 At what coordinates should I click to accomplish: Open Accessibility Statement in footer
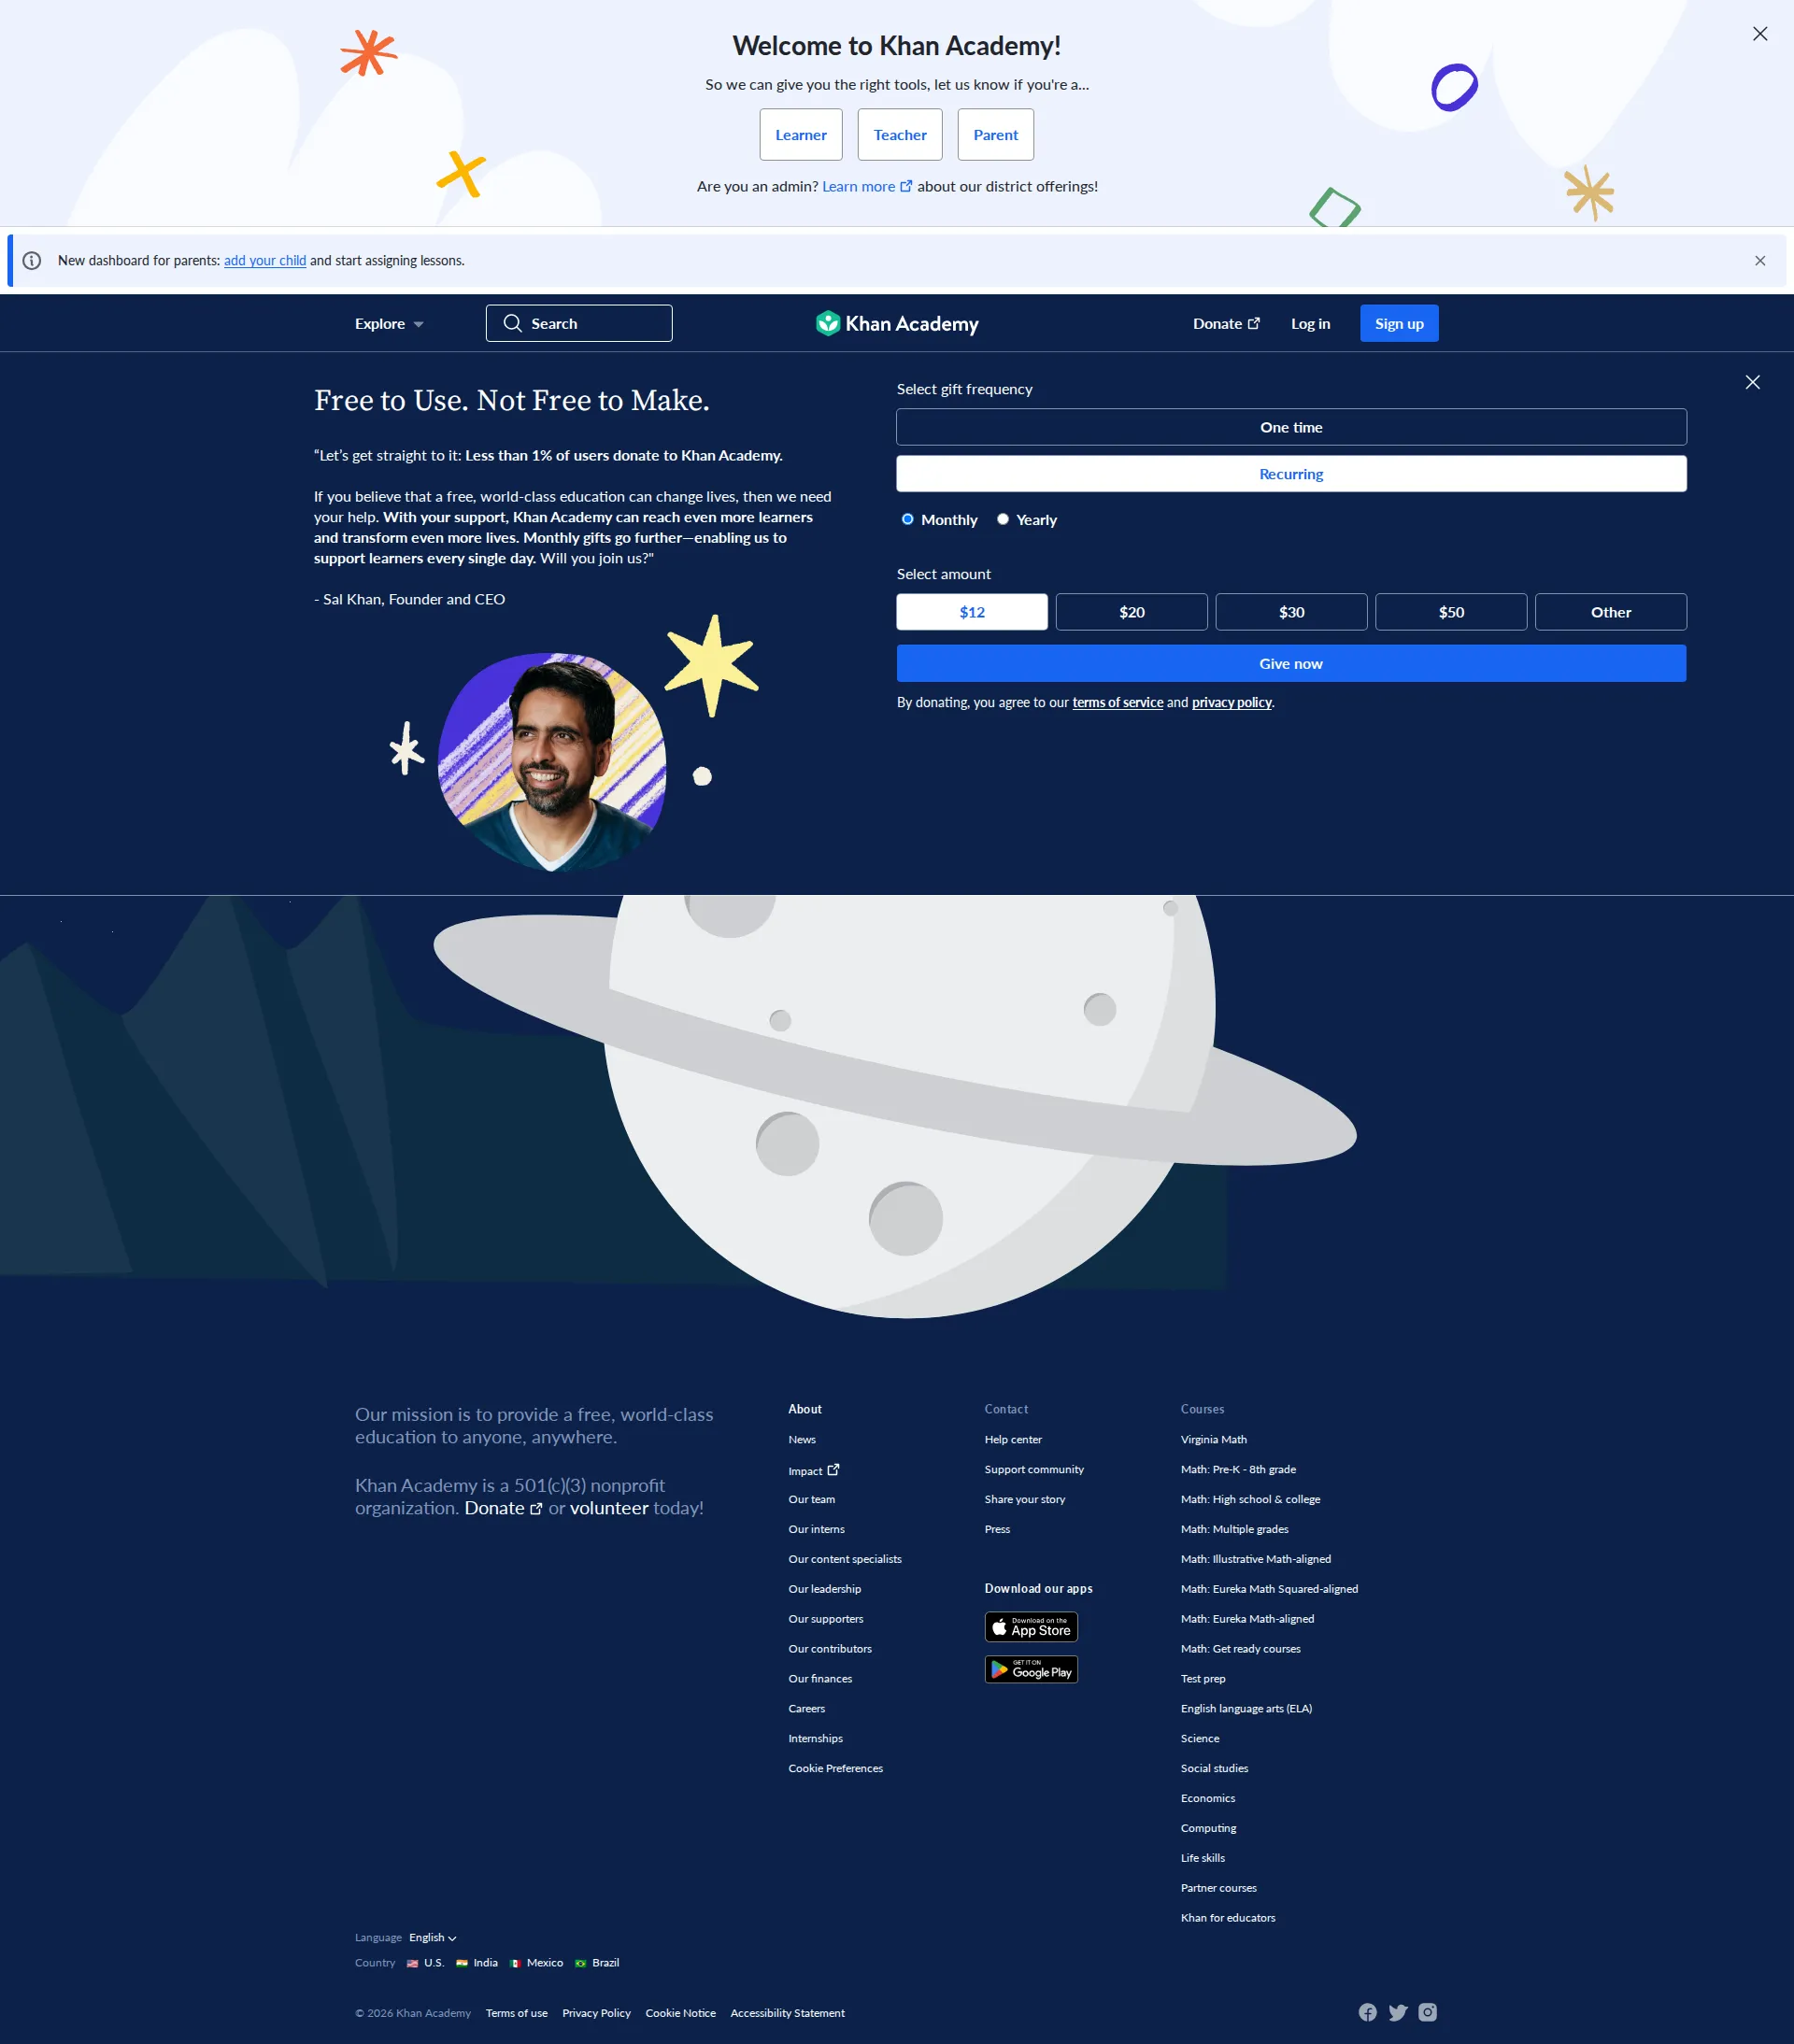coord(787,2014)
